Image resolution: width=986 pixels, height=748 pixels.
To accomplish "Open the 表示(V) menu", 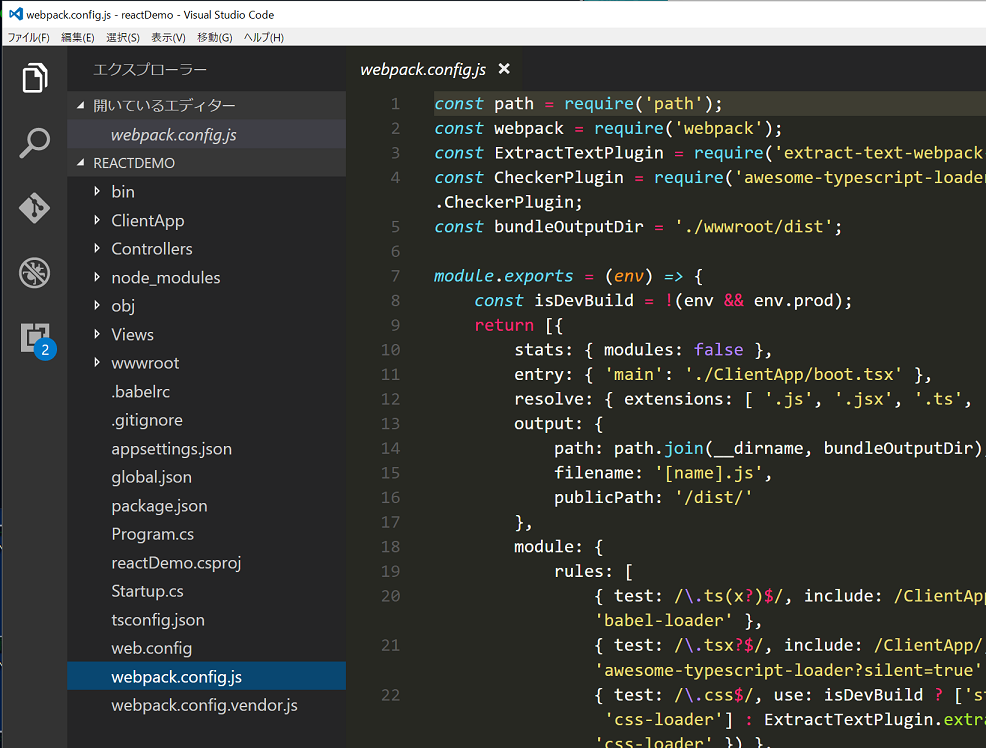I will tap(168, 38).
